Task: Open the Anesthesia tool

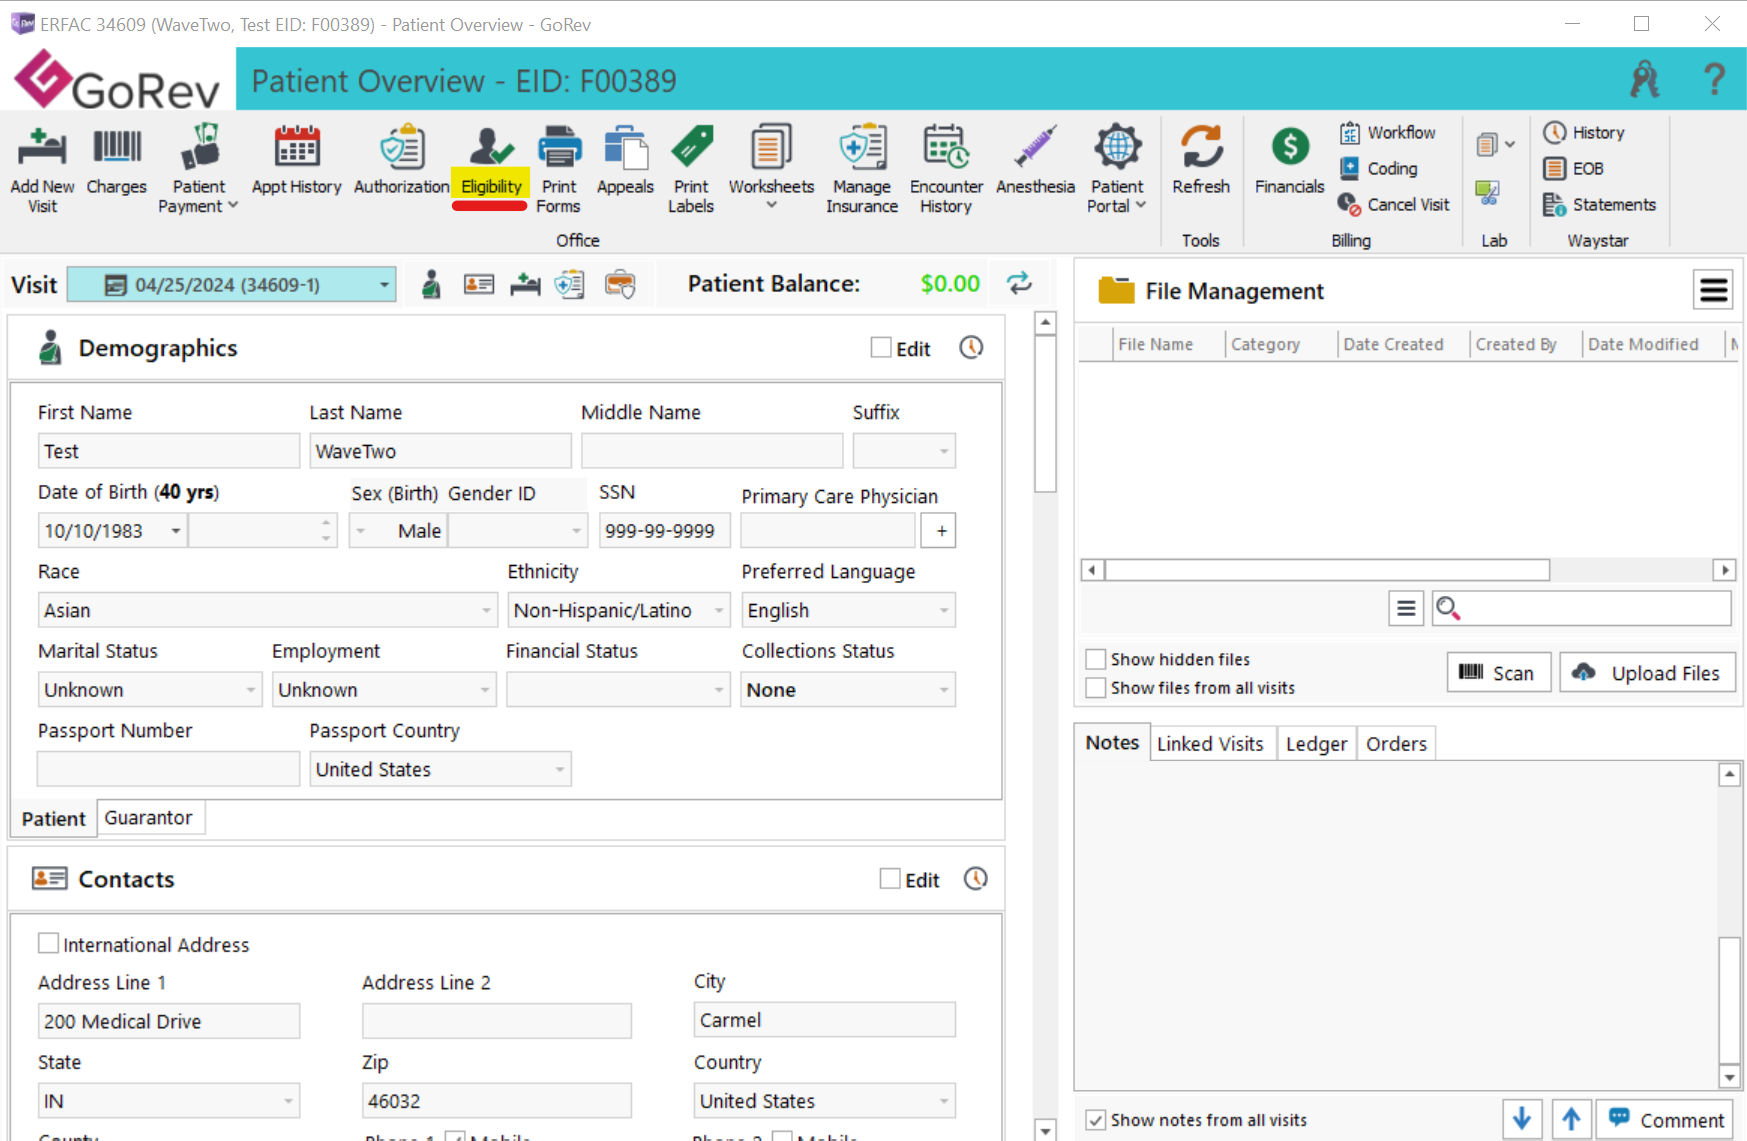Action: point(1035,160)
